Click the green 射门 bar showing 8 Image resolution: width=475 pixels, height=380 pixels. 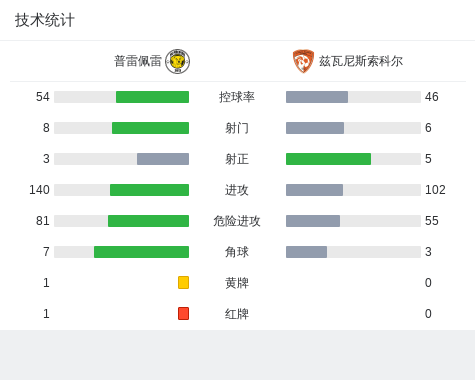(x=150, y=128)
